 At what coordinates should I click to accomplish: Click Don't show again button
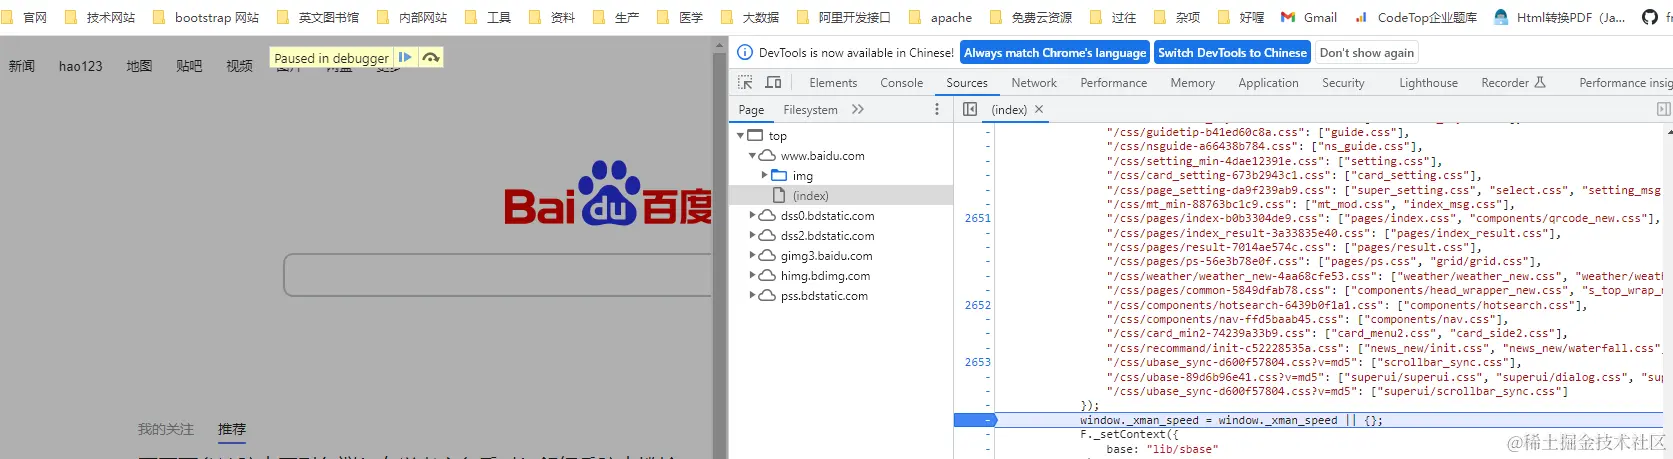tap(1366, 53)
